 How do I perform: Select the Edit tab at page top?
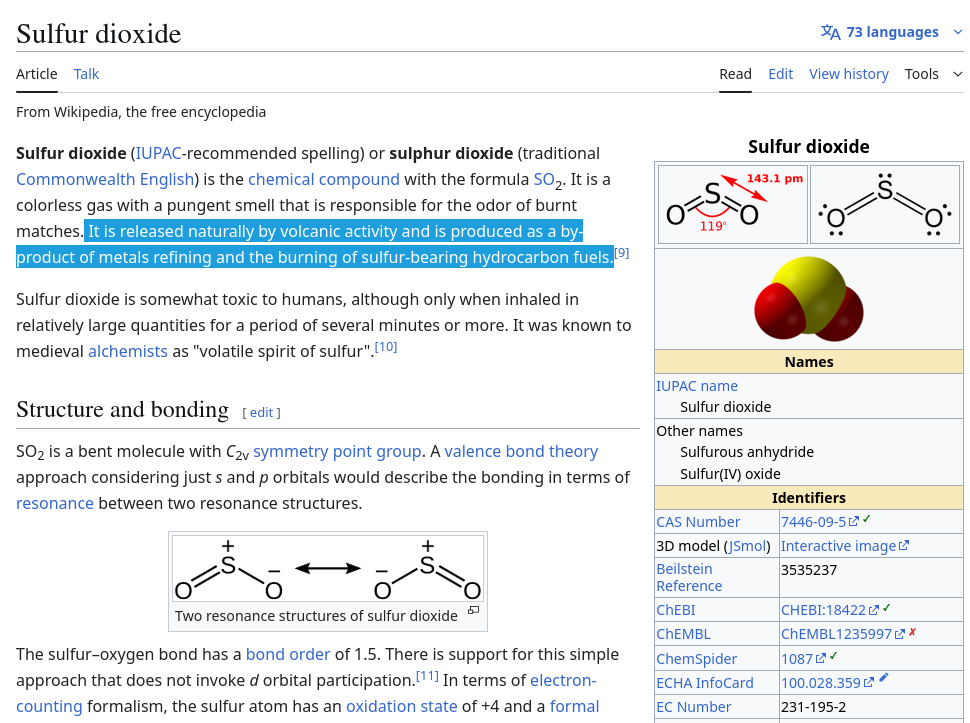click(780, 74)
